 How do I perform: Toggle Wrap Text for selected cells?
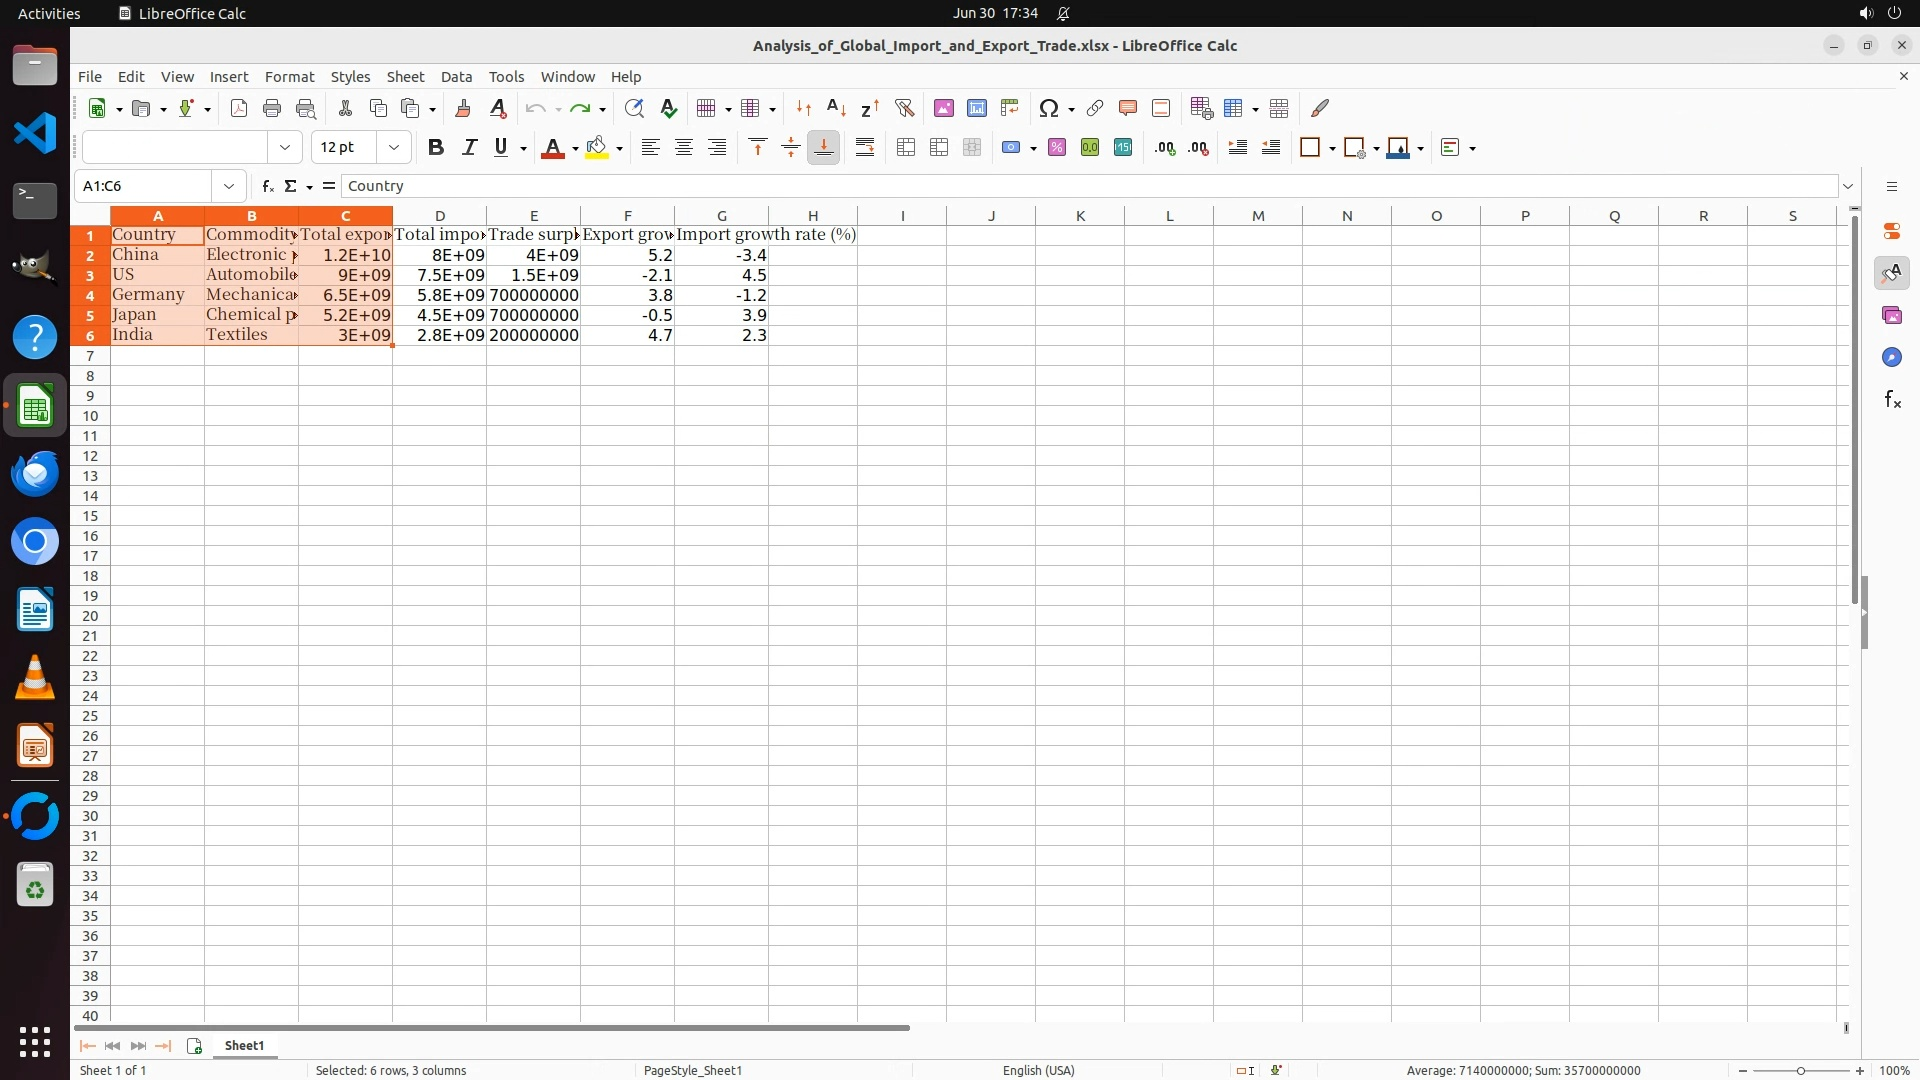point(865,148)
